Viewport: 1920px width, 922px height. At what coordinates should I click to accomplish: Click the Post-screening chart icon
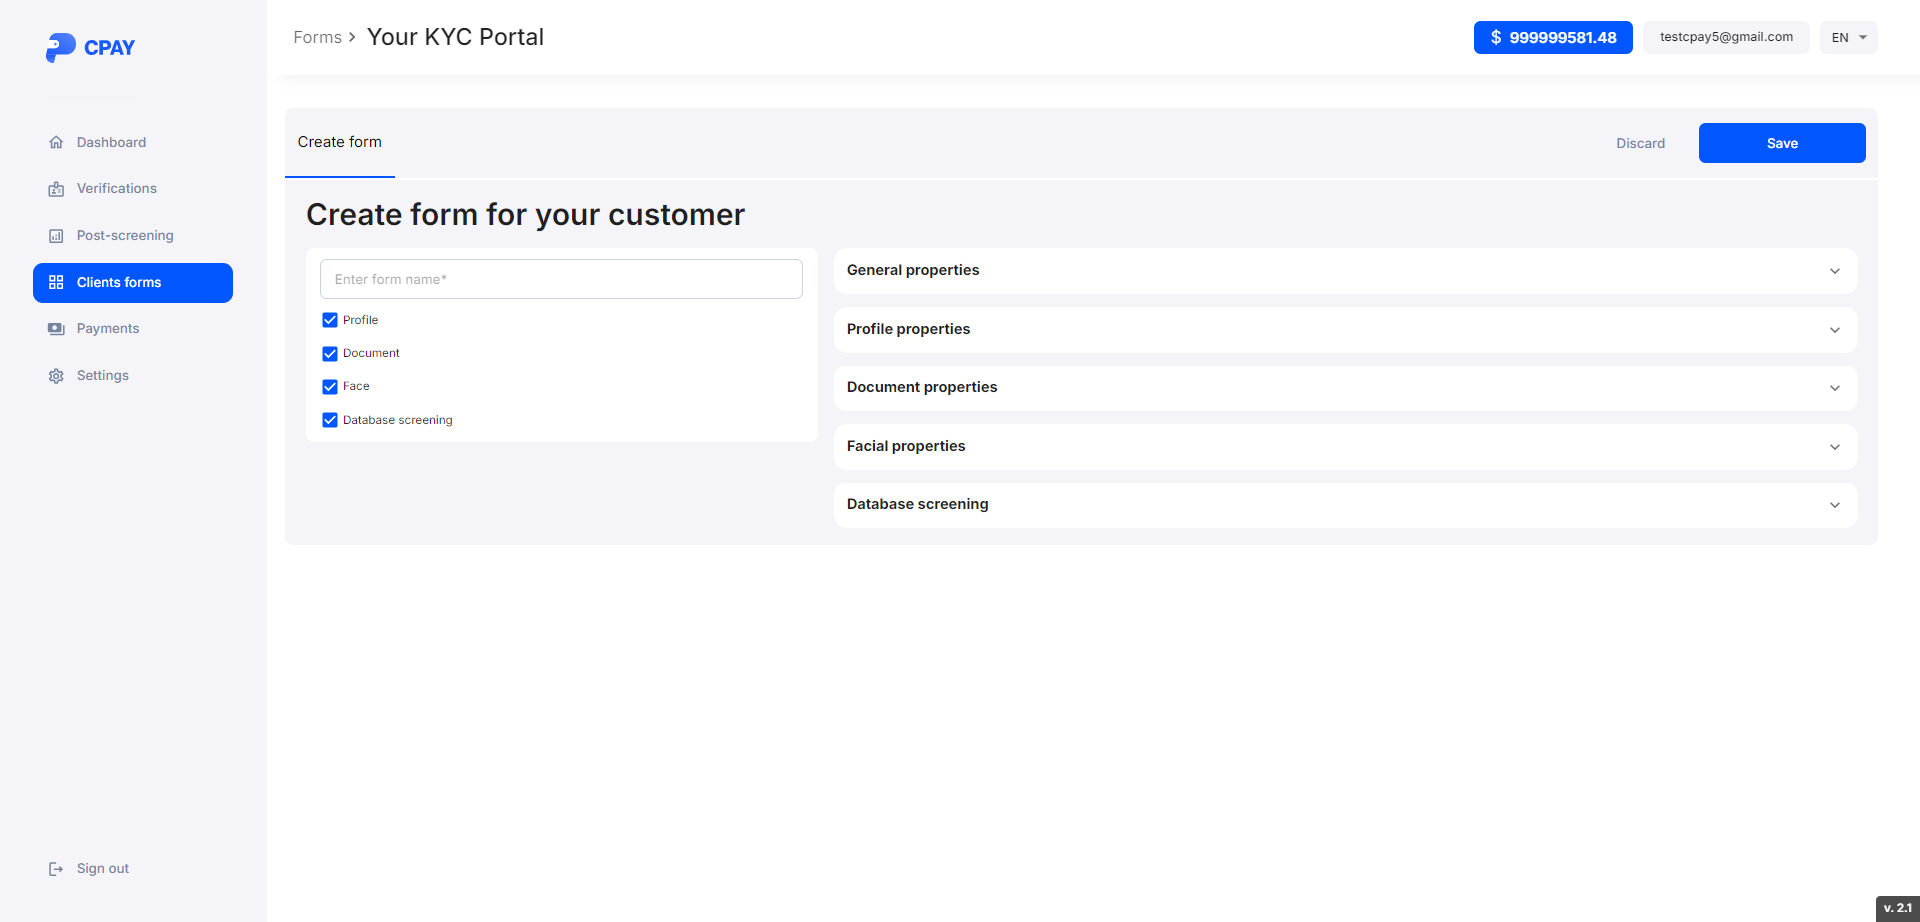click(56, 236)
